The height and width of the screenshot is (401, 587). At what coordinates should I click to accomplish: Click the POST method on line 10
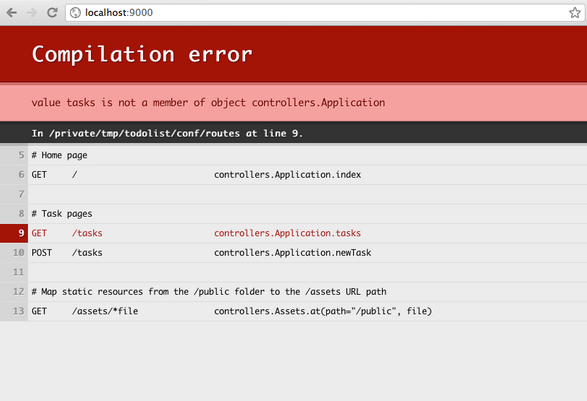tap(42, 253)
